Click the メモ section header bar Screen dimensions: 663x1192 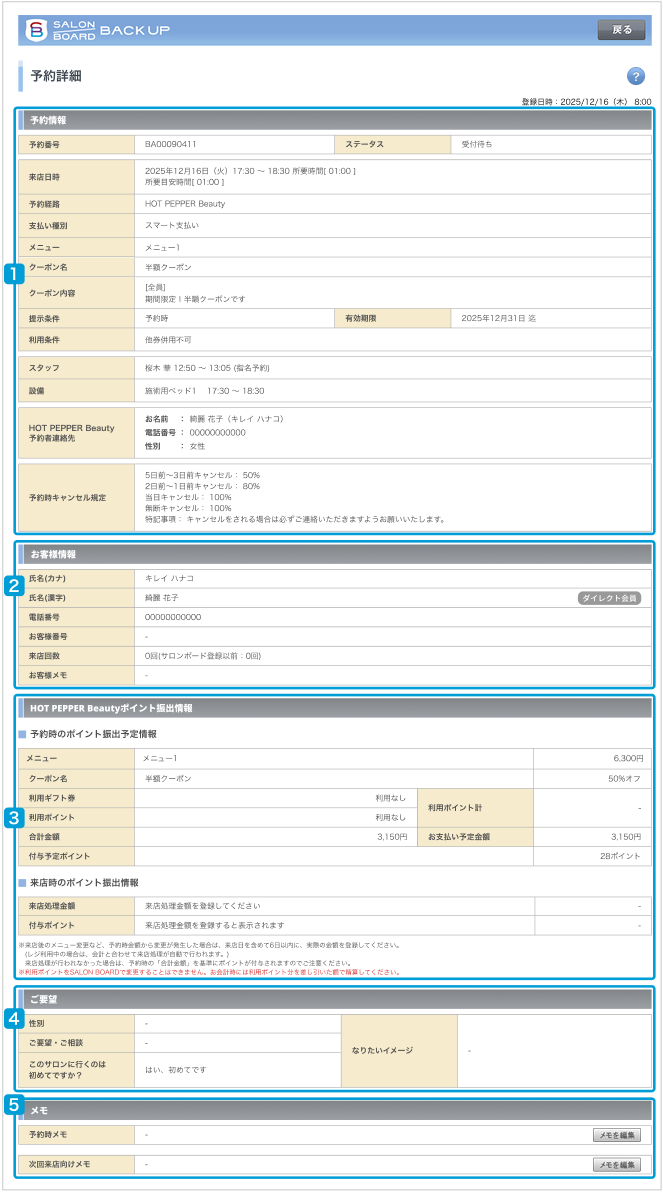(x=334, y=1110)
